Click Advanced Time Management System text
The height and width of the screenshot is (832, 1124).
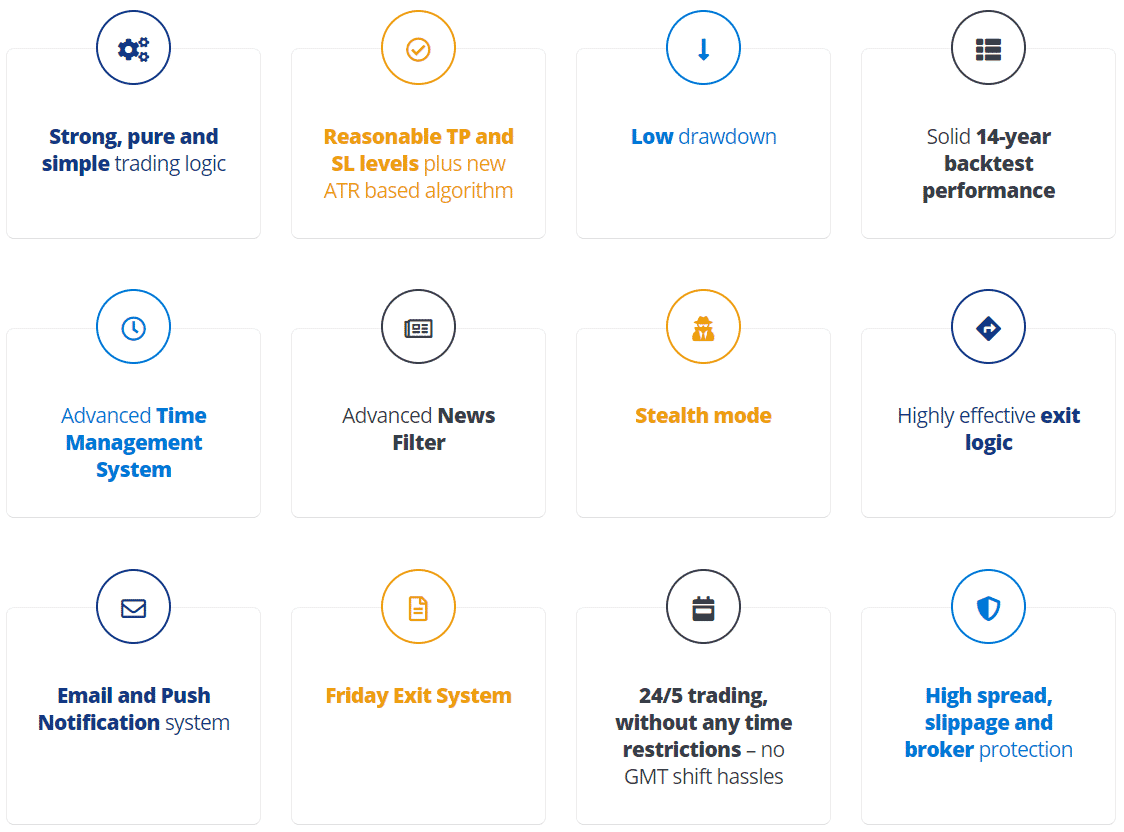point(133,442)
